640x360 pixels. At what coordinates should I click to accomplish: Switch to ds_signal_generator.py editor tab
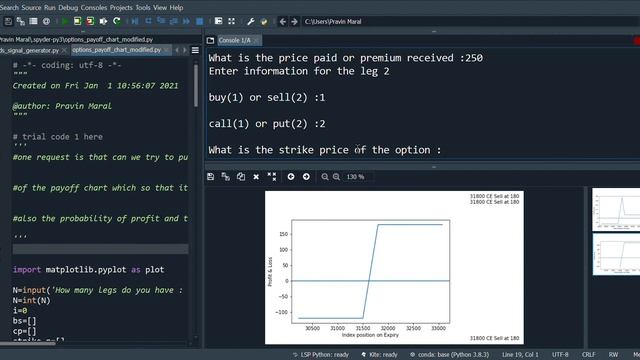pyautogui.click(x=29, y=50)
